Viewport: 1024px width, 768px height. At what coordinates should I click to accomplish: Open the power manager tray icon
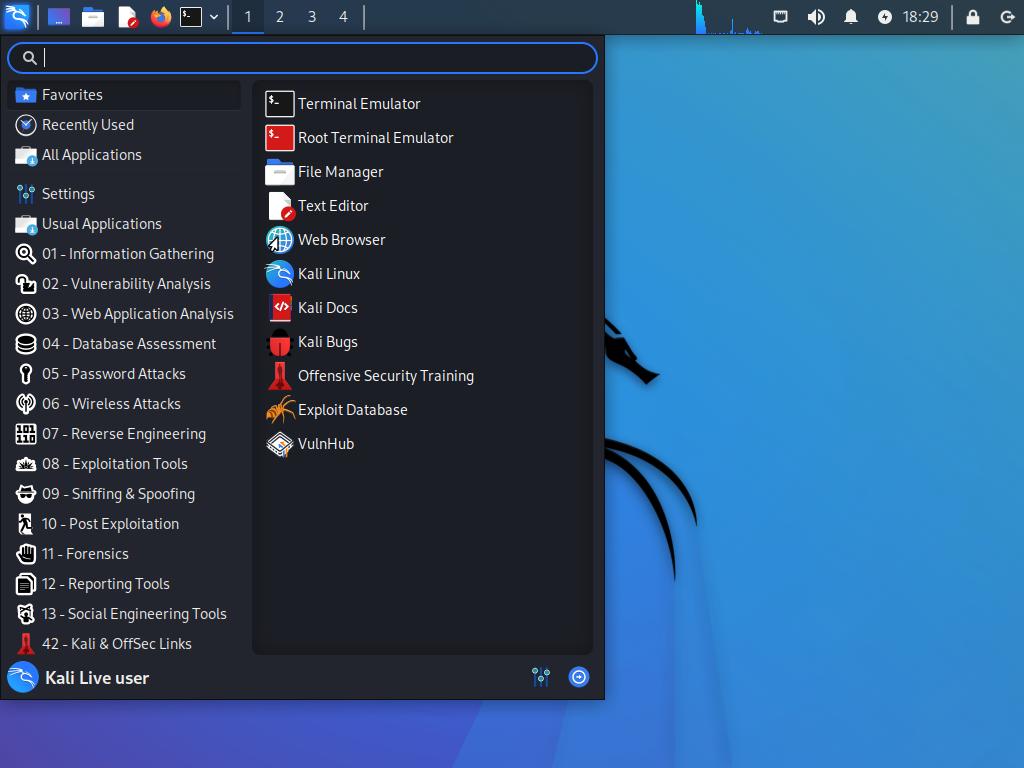pyautogui.click(x=884, y=17)
